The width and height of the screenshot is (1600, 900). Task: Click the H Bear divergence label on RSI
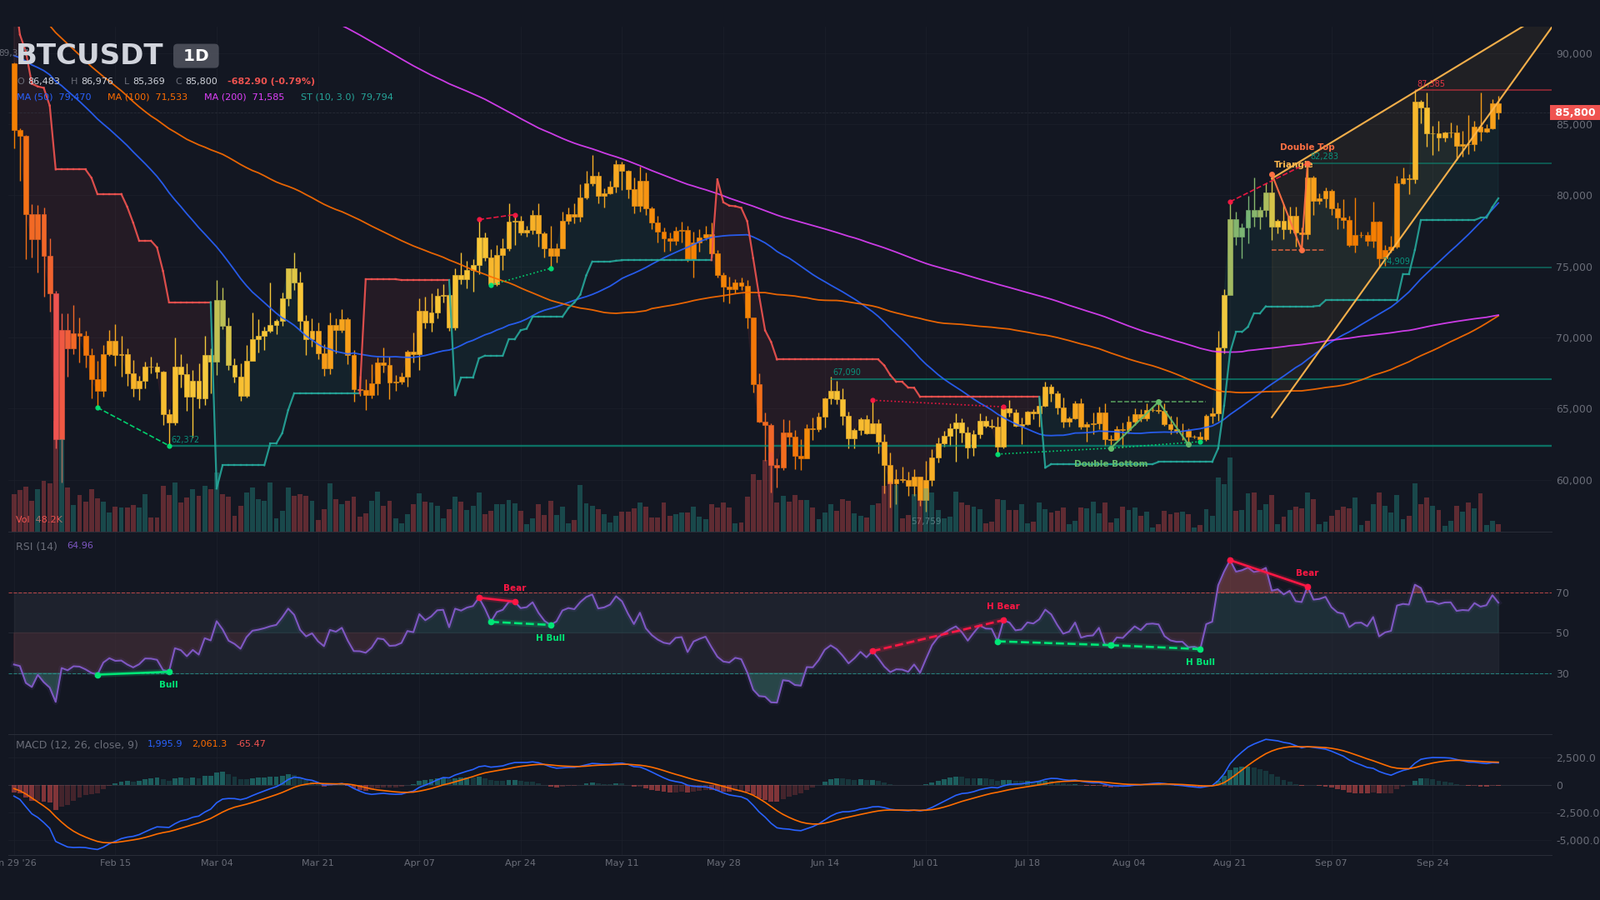click(1003, 606)
